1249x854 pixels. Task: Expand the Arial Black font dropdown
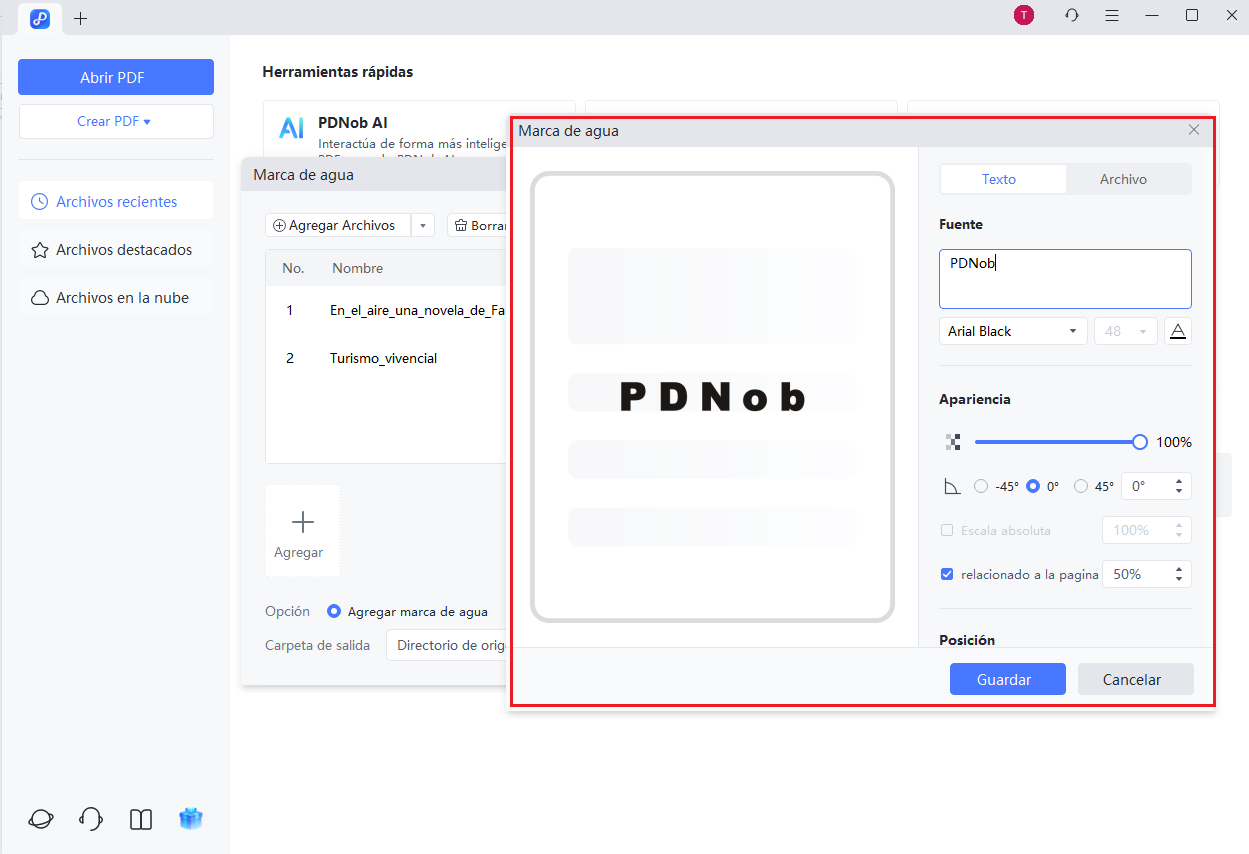click(x=1013, y=331)
